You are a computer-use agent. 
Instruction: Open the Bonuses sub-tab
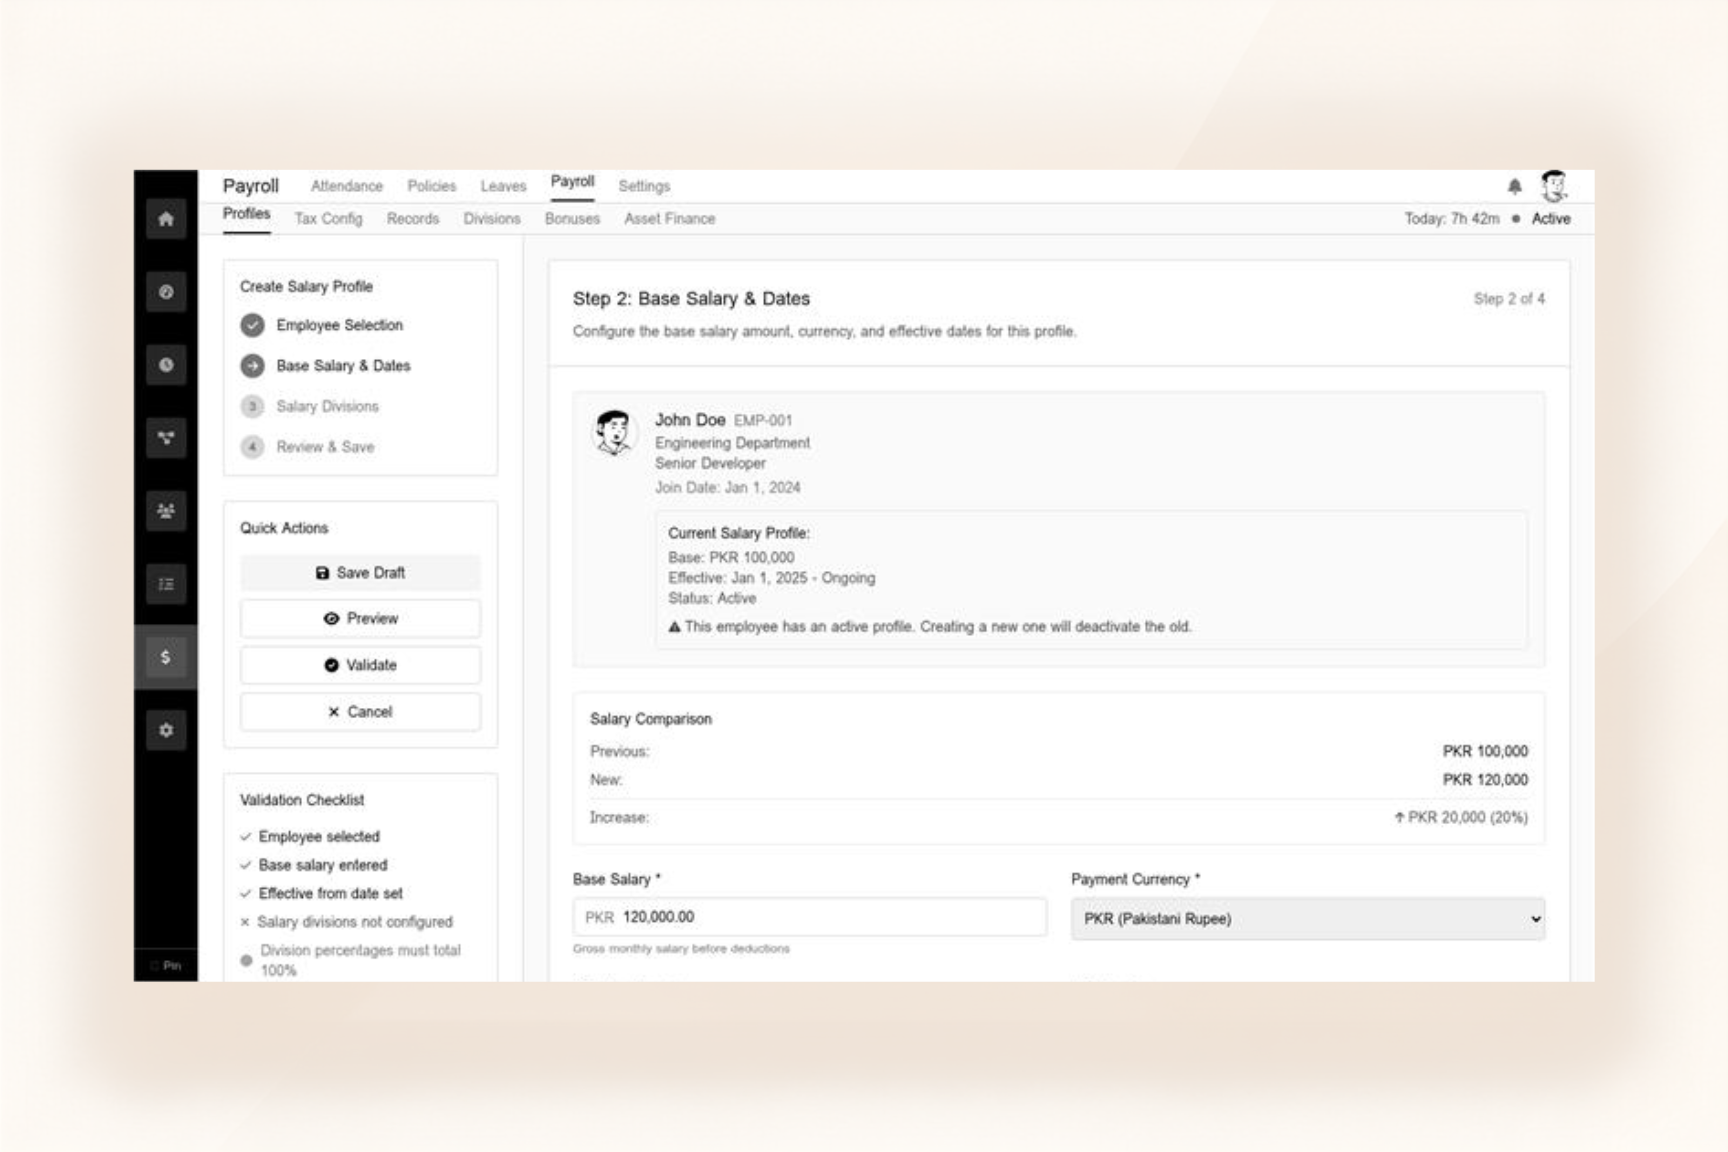coord(572,219)
